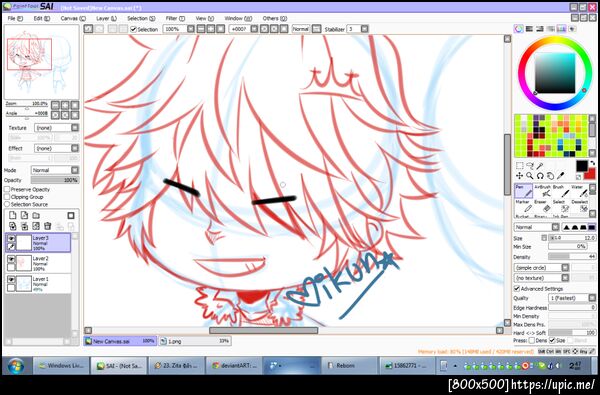
Task: Click the Windows Start button
Action: click(16, 366)
